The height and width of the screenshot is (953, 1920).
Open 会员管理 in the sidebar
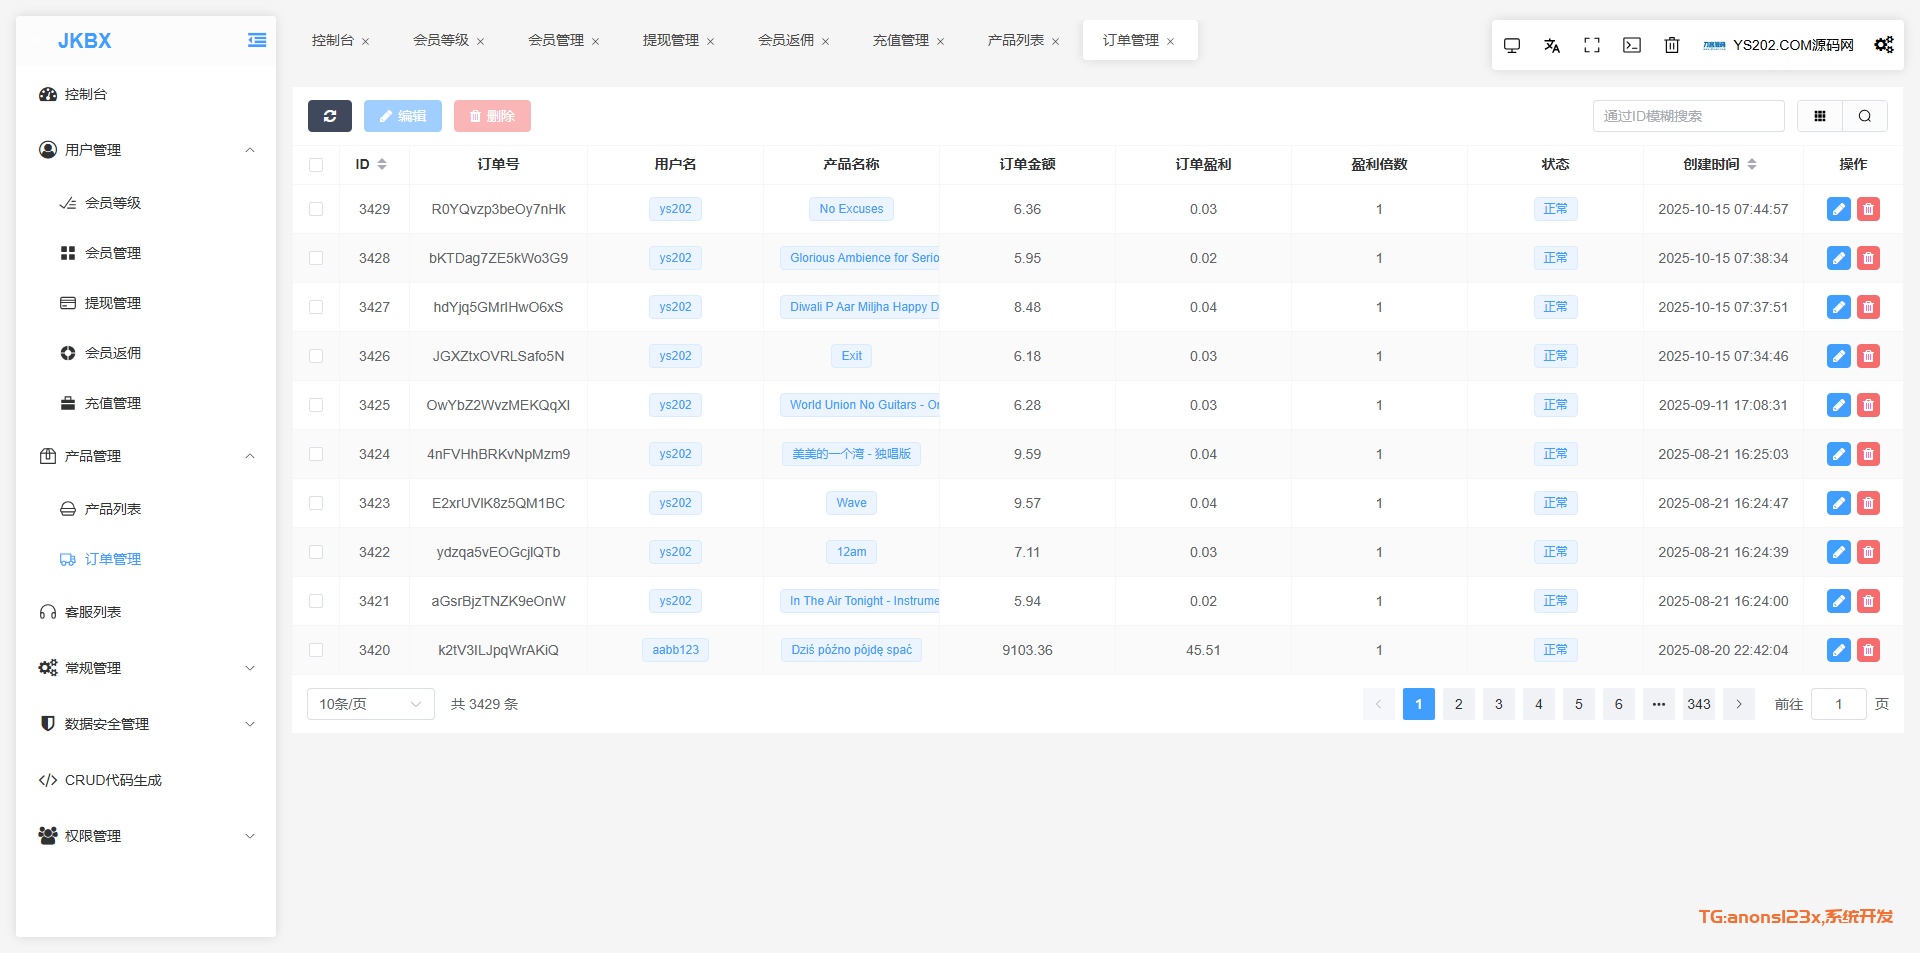tap(113, 253)
